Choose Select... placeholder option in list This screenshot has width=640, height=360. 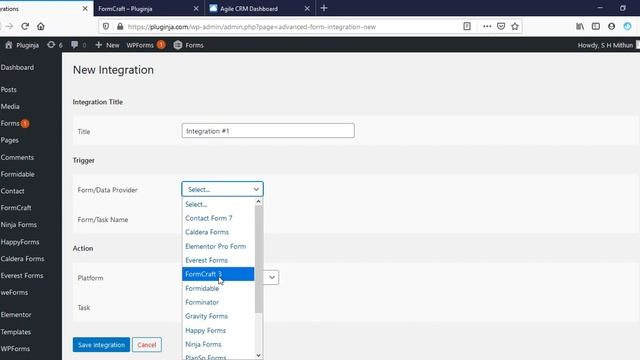coord(218,204)
